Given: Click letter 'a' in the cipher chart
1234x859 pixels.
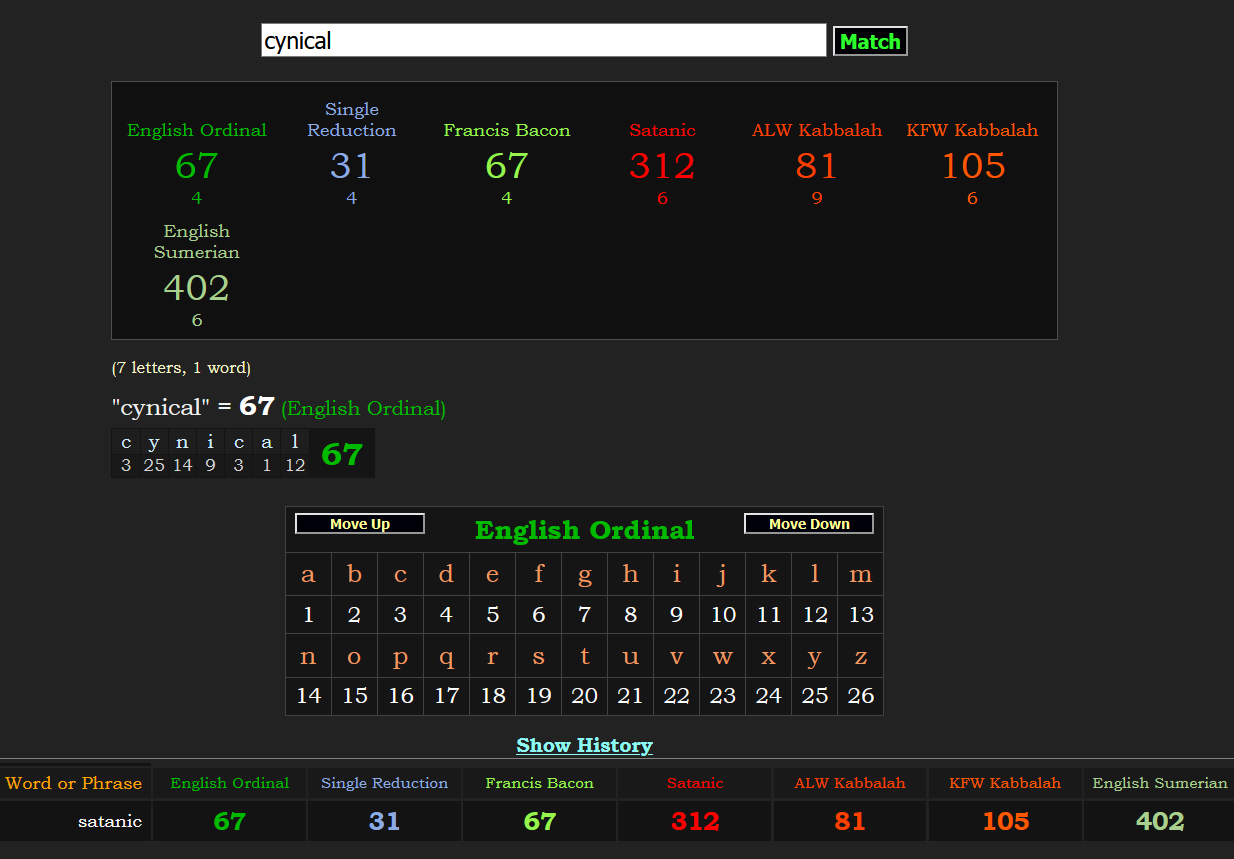Looking at the screenshot, I should click(x=308, y=574).
